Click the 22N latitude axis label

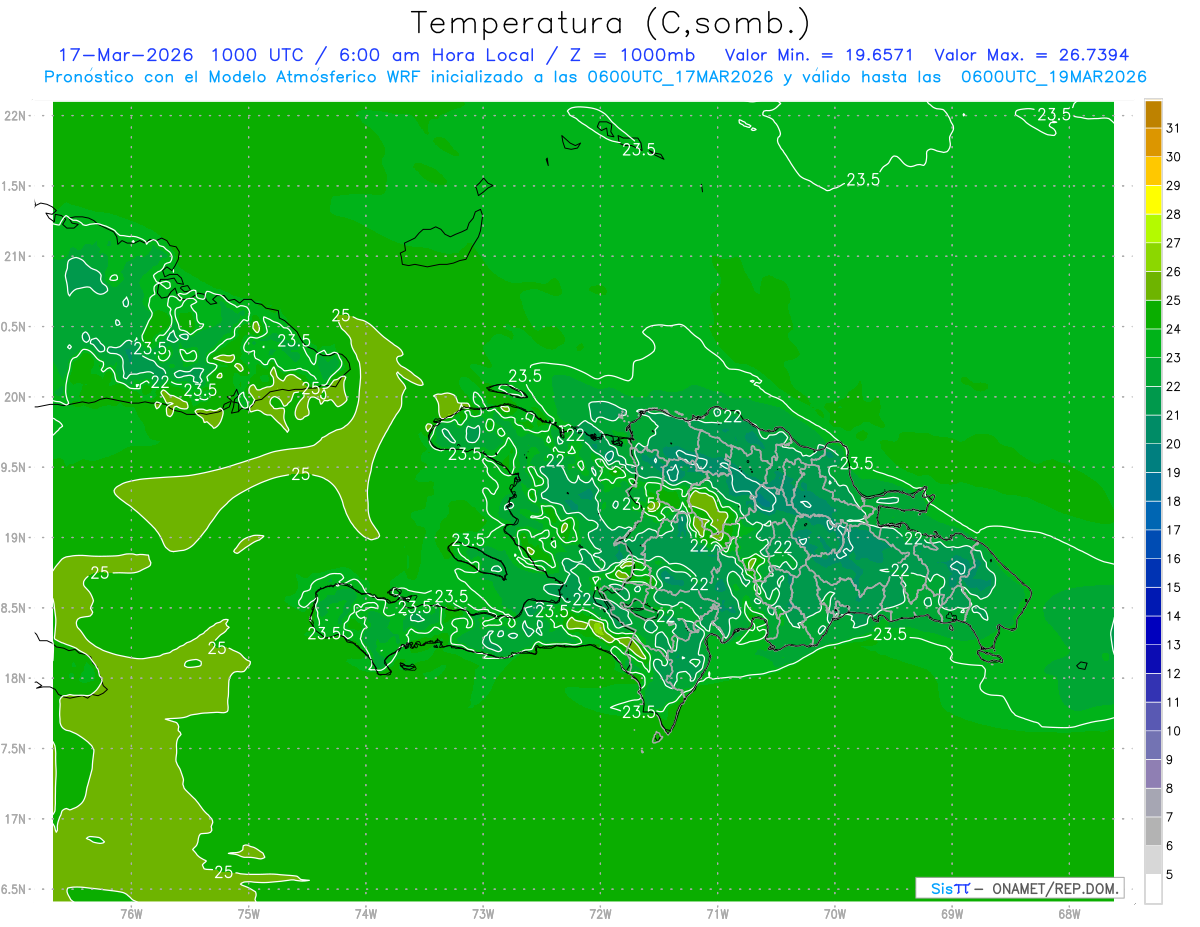[x=17, y=116]
